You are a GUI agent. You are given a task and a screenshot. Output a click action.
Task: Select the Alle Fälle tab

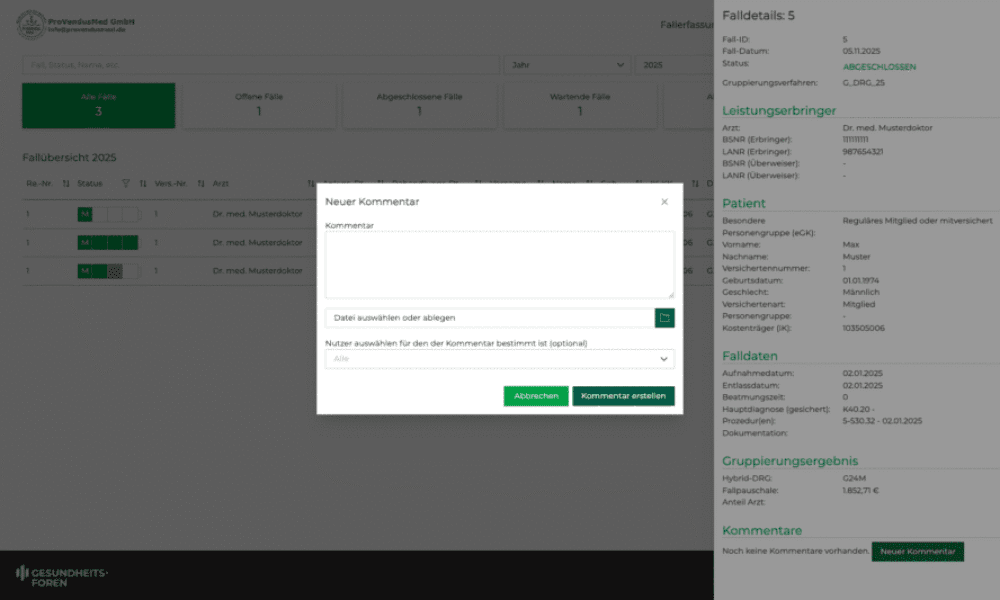[x=98, y=105]
